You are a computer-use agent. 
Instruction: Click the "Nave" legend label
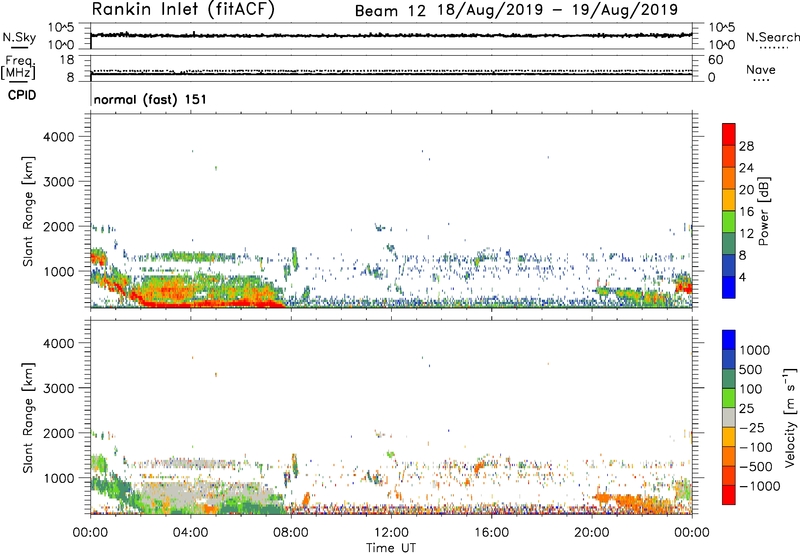coord(761,69)
